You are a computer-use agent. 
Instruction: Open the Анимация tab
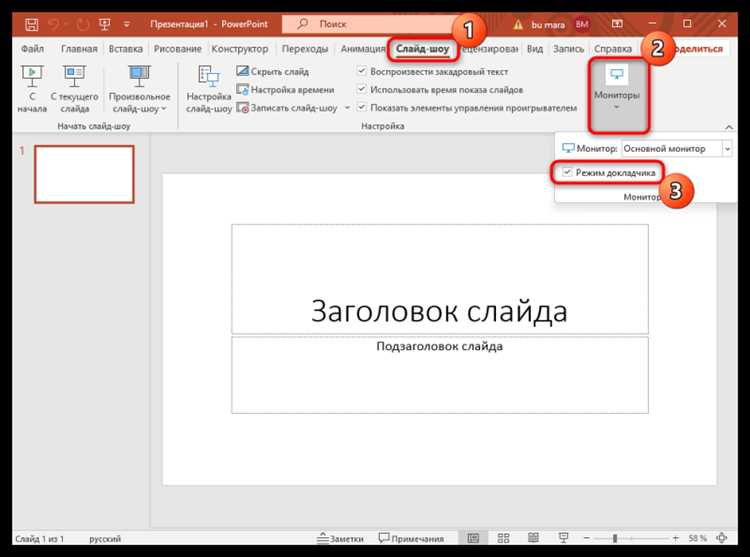(x=363, y=49)
